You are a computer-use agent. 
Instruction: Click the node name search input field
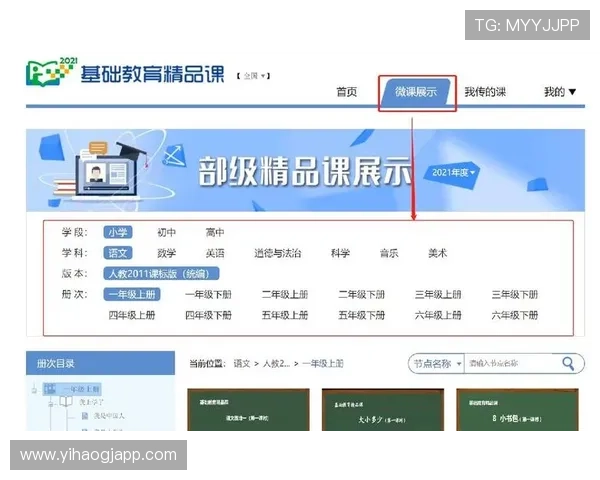point(512,363)
